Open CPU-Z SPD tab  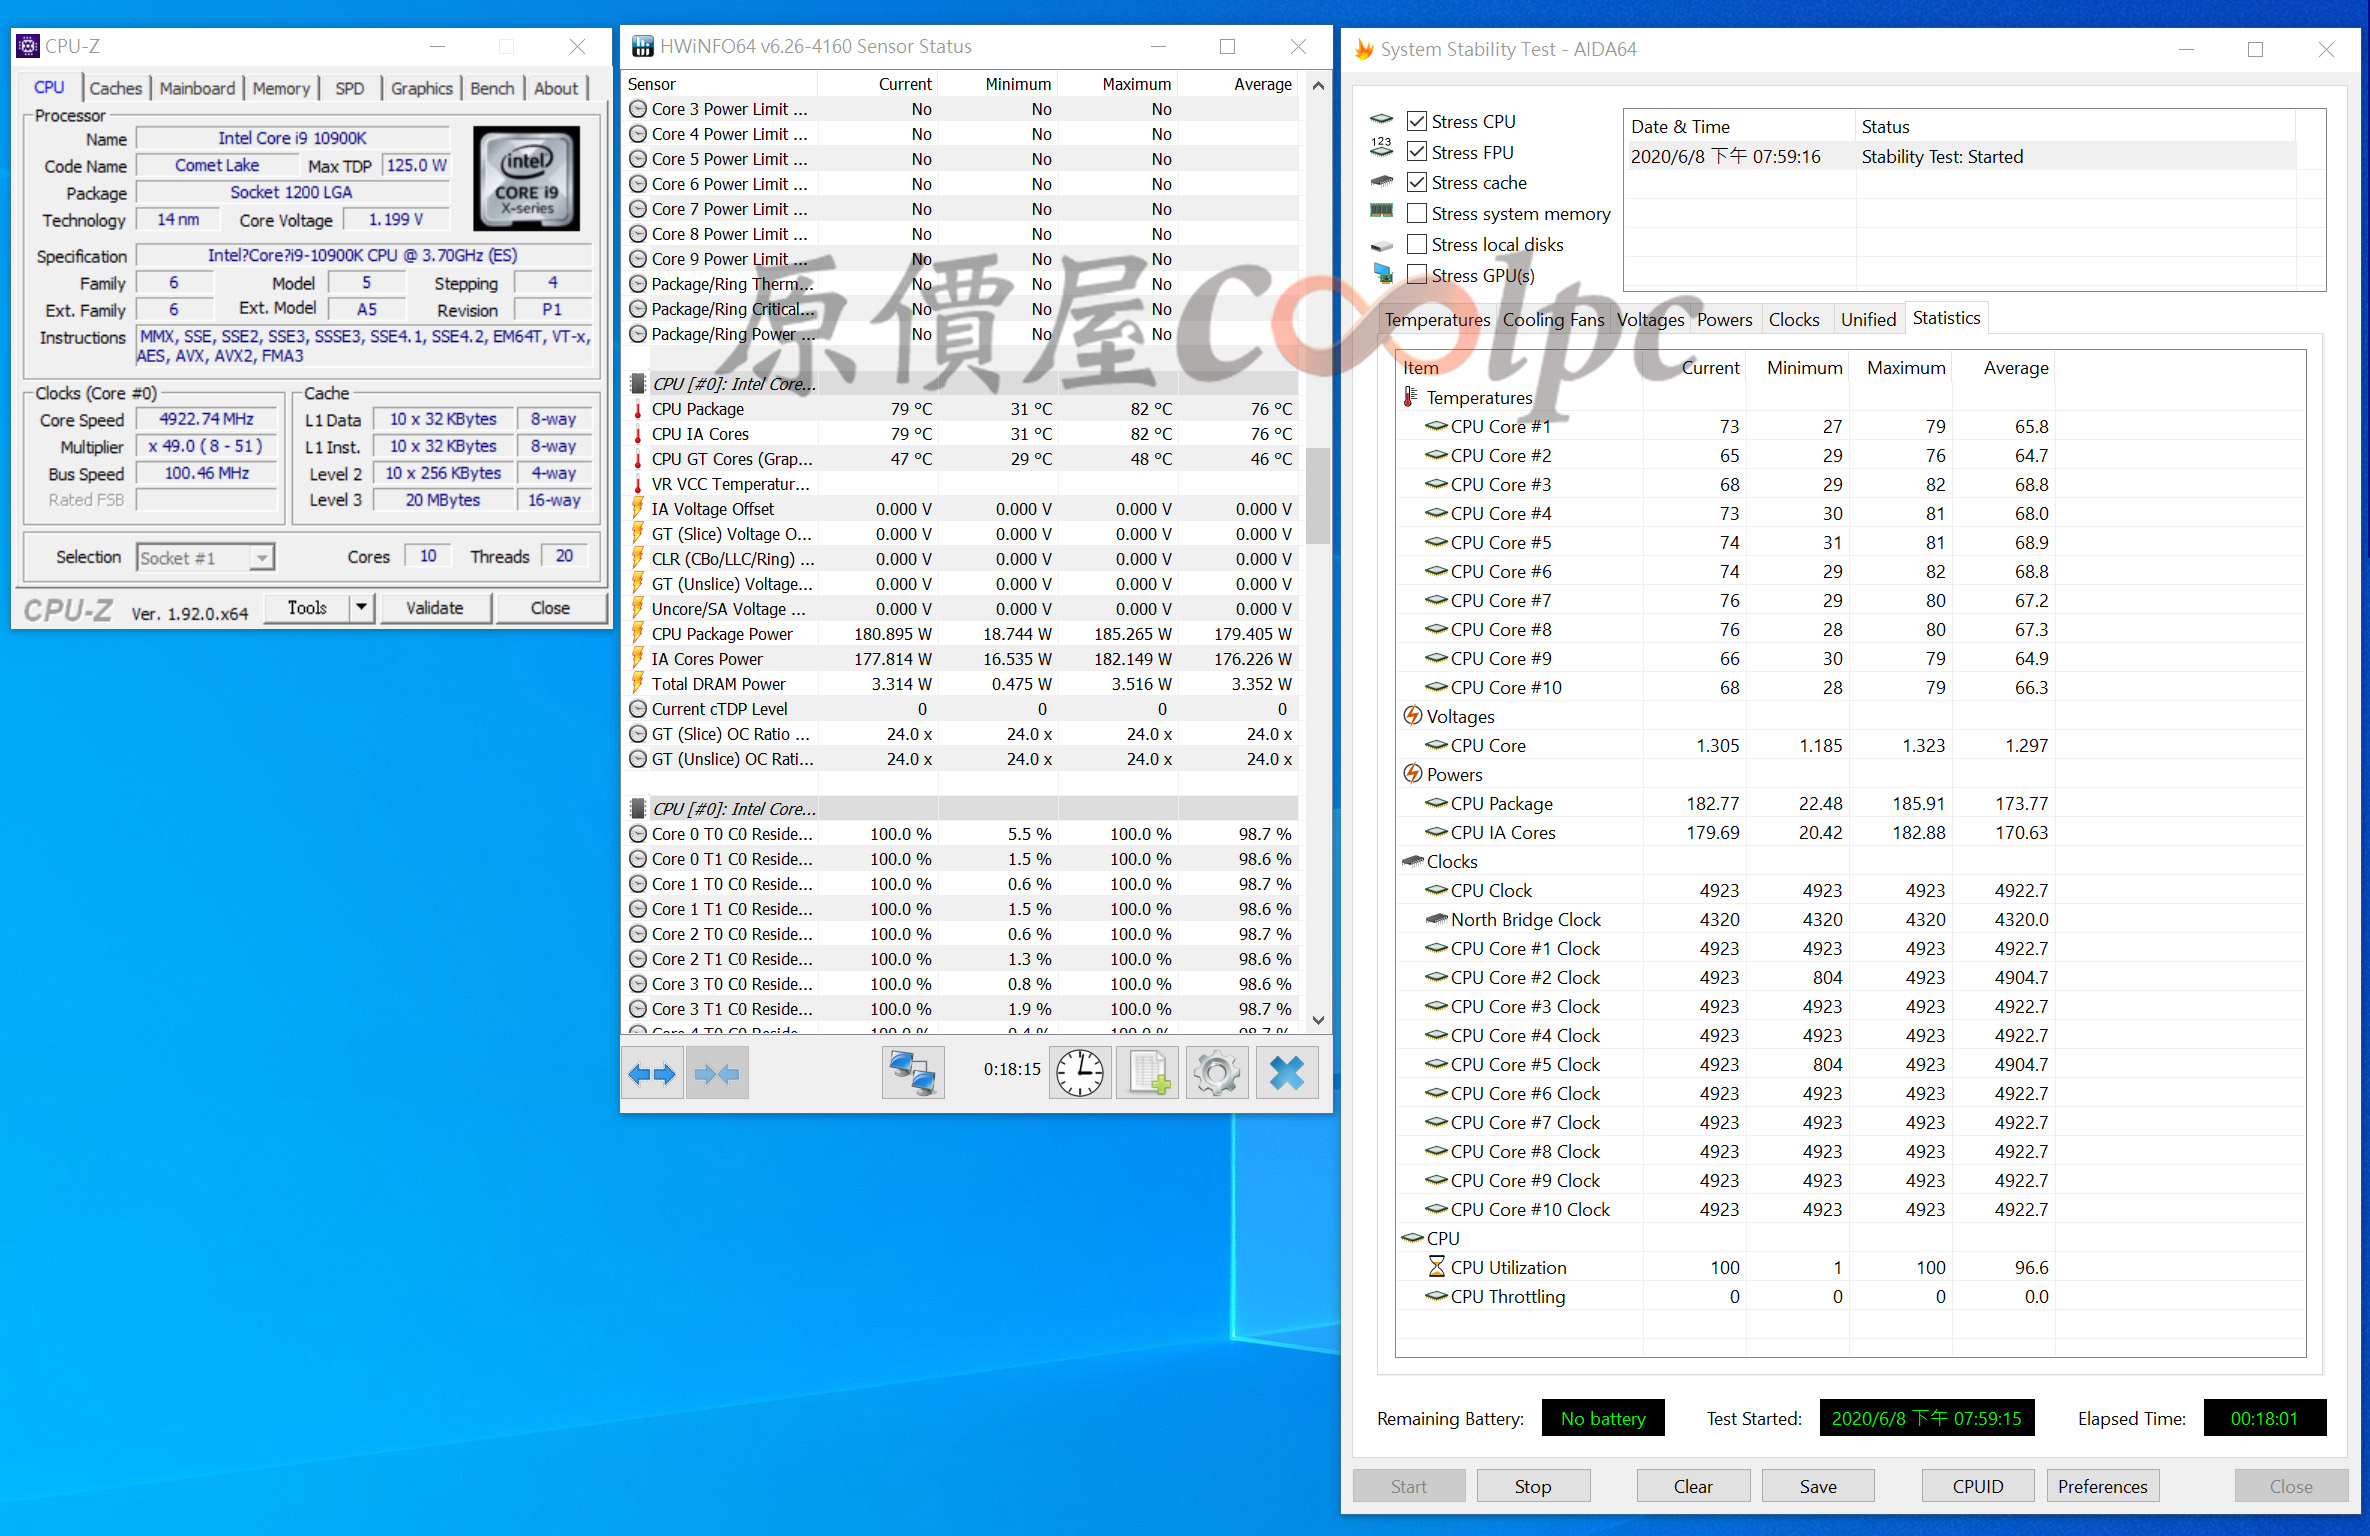click(x=350, y=88)
